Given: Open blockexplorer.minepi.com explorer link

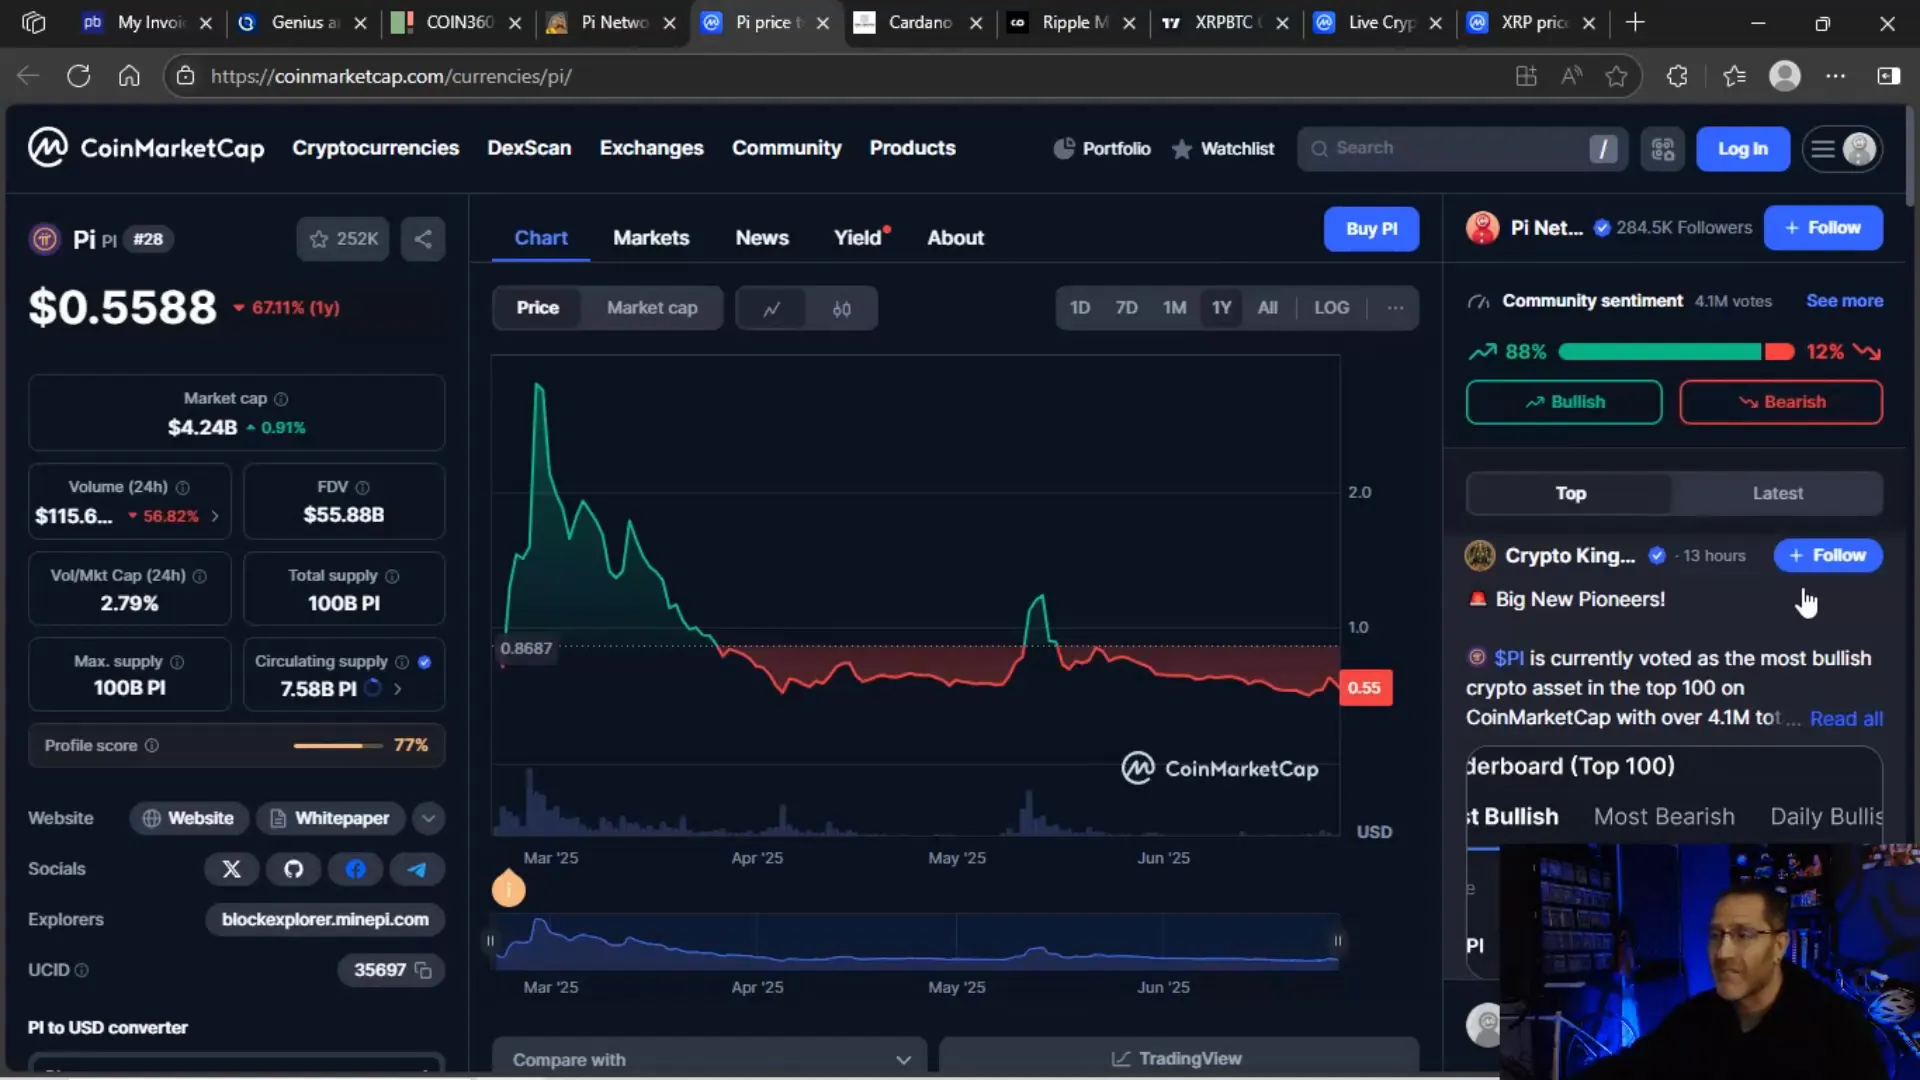Looking at the screenshot, I should [325, 919].
